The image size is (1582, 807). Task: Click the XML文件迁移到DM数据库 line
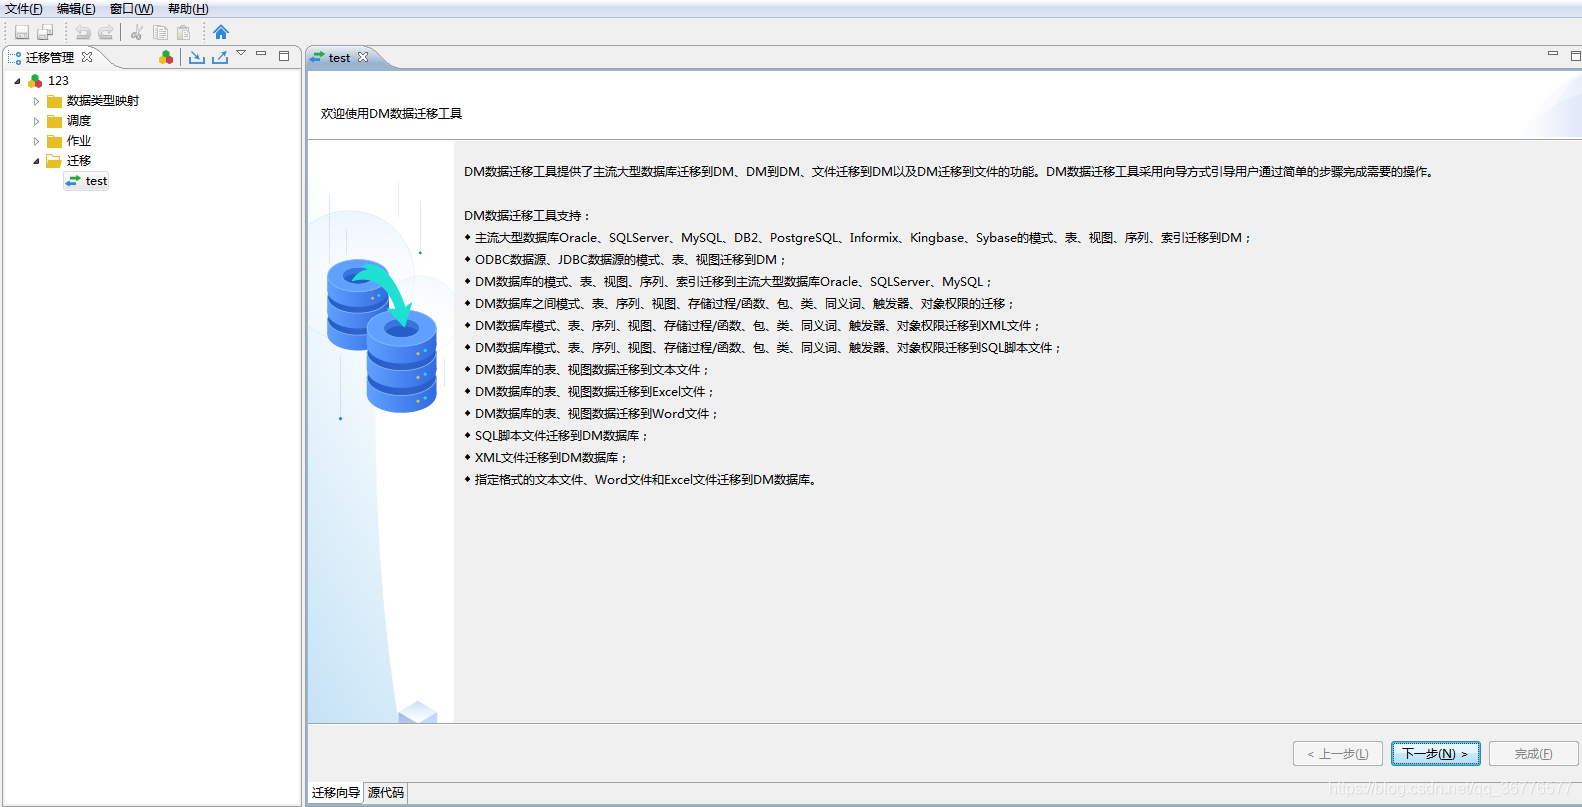(x=546, y=458)
